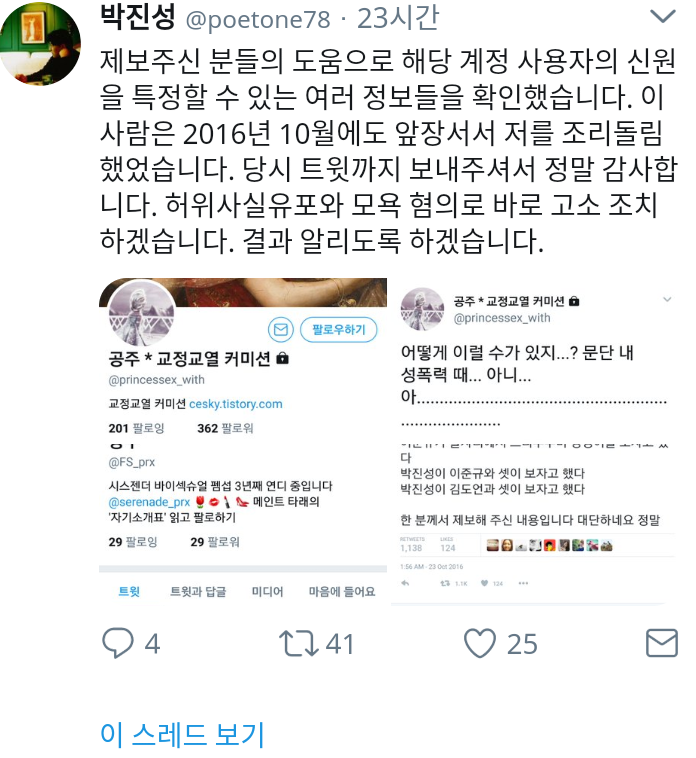Screen dimensions: 696x758
Task: Click the small heart icon in the embedded tweet
Action: (x=484, y=583)
